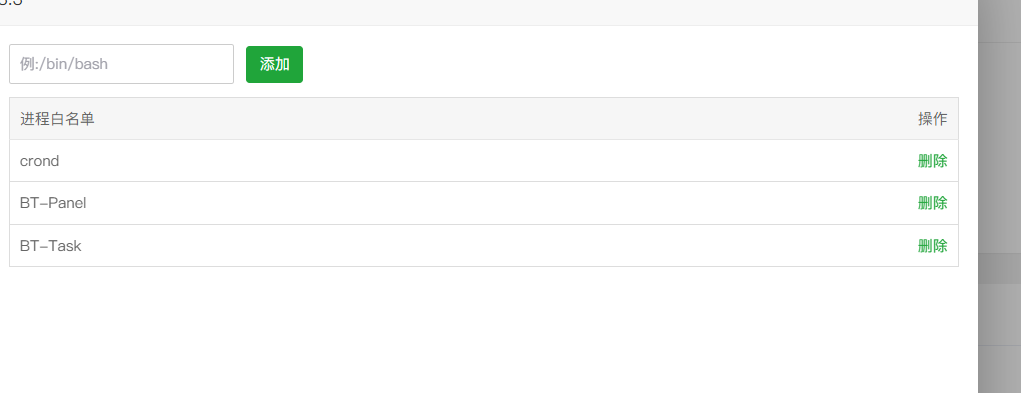Focus the 例:/bin/bash input field

(121, 64)
